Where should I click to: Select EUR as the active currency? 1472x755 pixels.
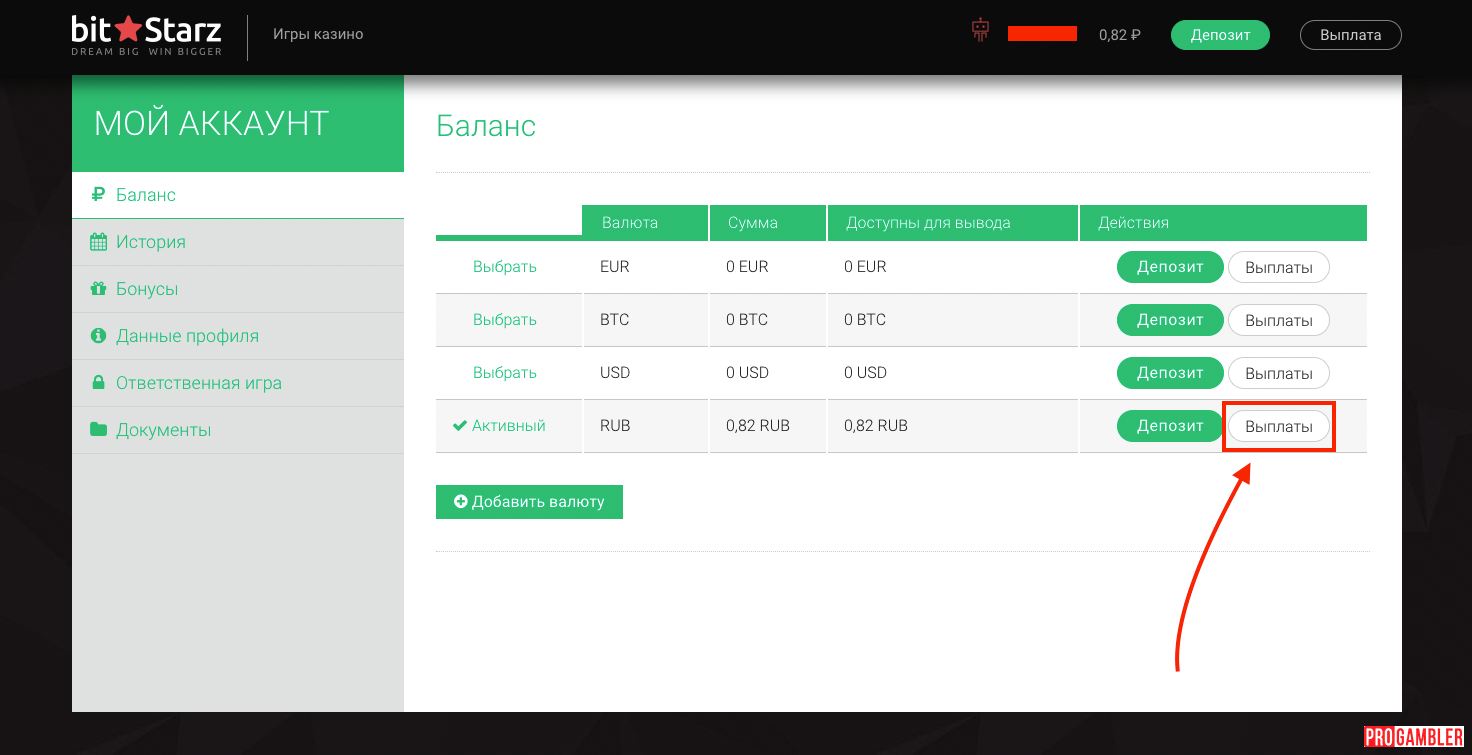pyautogui.click(x=504, y=267)
